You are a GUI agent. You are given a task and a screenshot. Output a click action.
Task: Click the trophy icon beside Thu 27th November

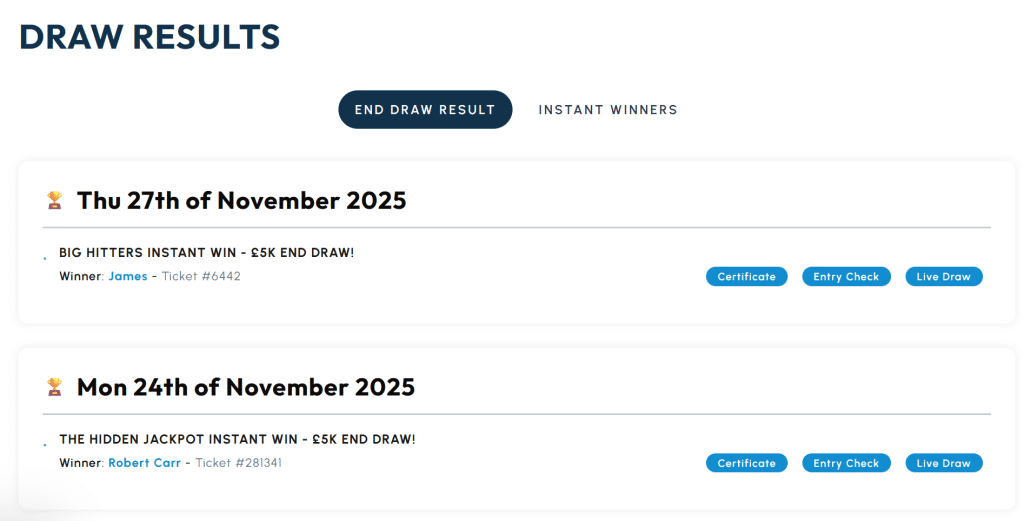pyautogui.click(x=54, y=200)
